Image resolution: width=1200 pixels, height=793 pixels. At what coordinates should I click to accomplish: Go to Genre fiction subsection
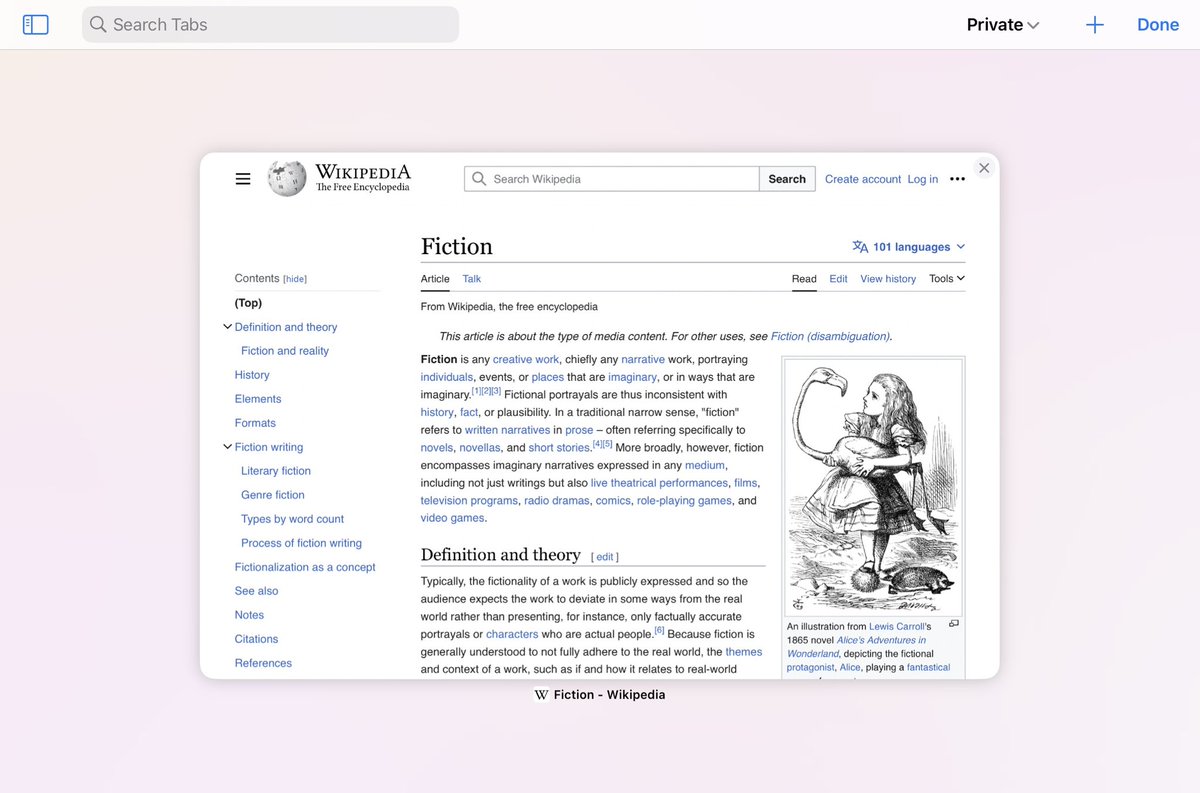point(273,495)
